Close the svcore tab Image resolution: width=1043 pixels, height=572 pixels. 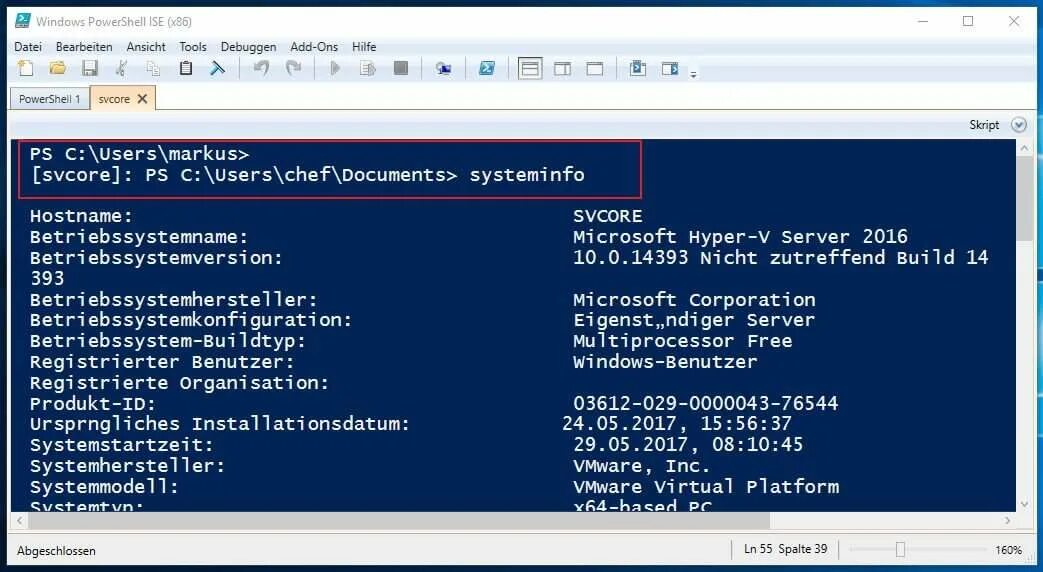[x=142, y=98]
